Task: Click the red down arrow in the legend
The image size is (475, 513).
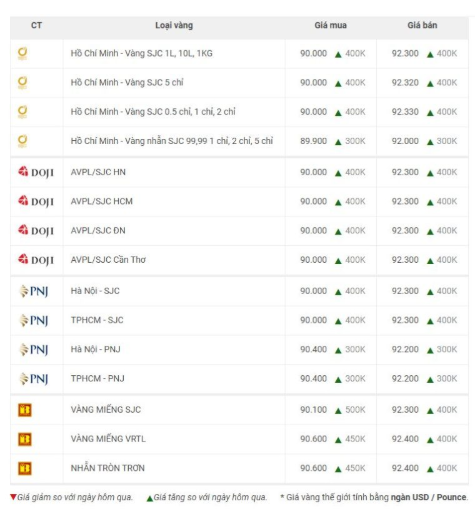Action: 13,497
